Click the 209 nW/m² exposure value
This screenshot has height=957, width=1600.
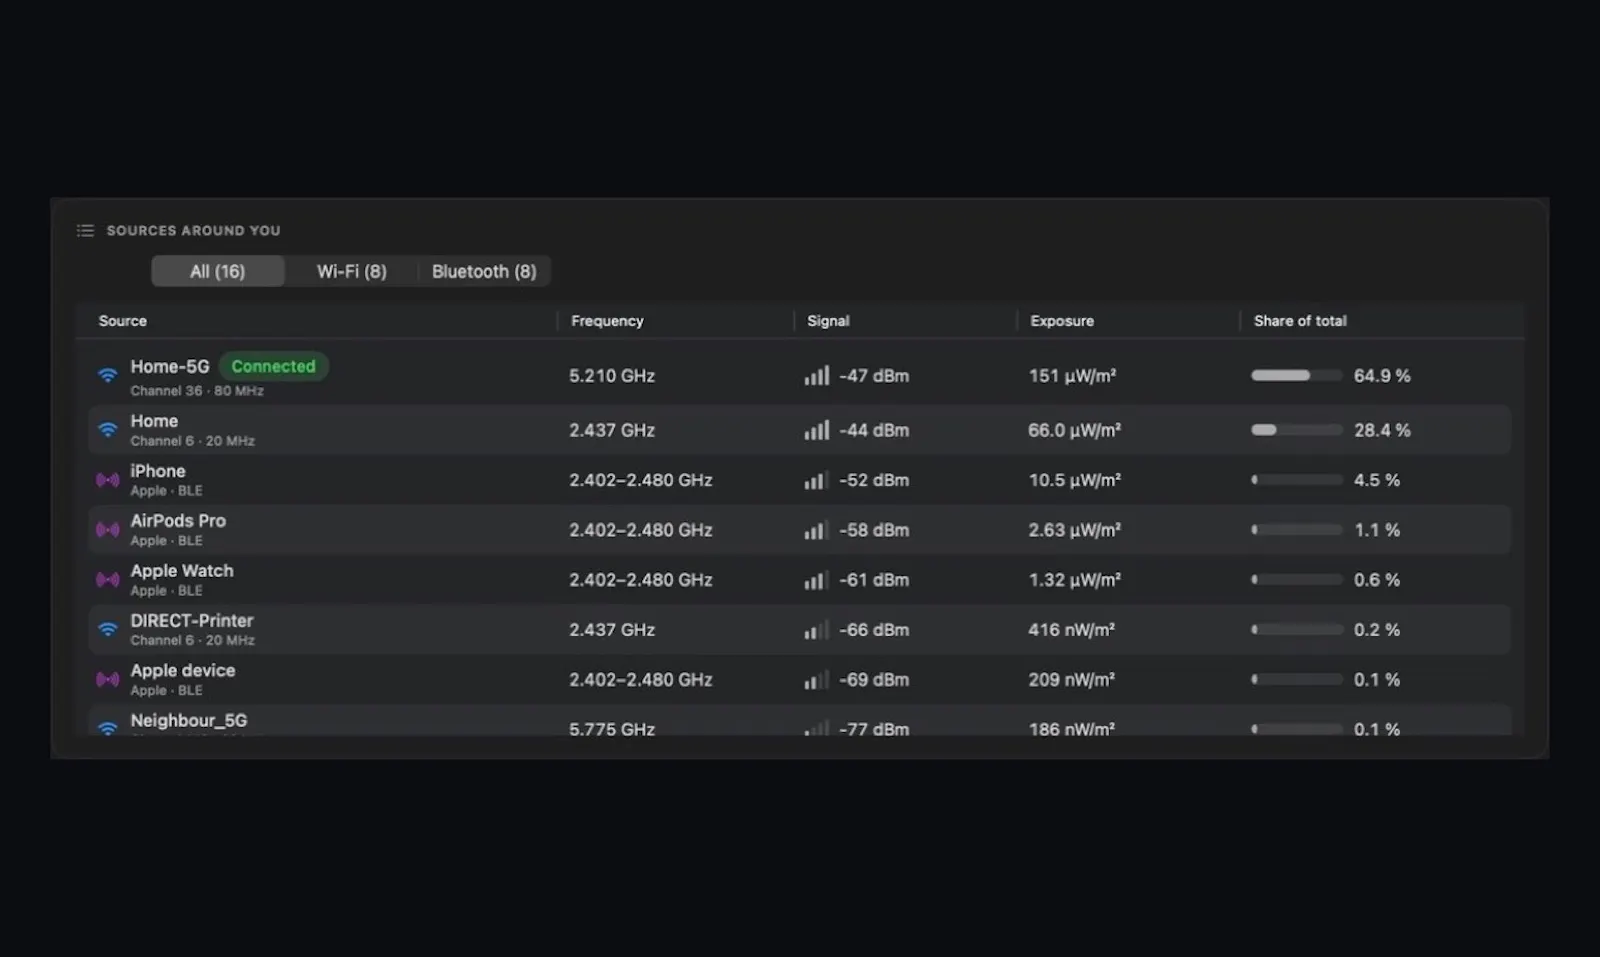pyautogui.click(x=1071, y=680)
